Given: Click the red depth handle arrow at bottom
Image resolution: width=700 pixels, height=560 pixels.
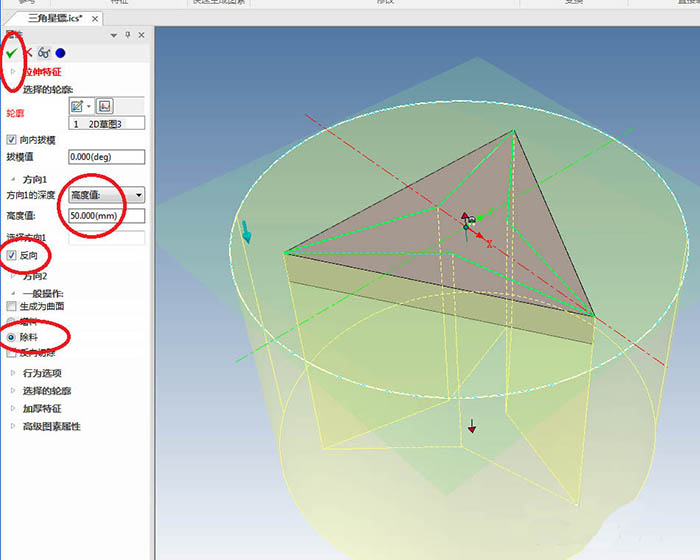Looking at the screenshot, I should tap(472, 426).
